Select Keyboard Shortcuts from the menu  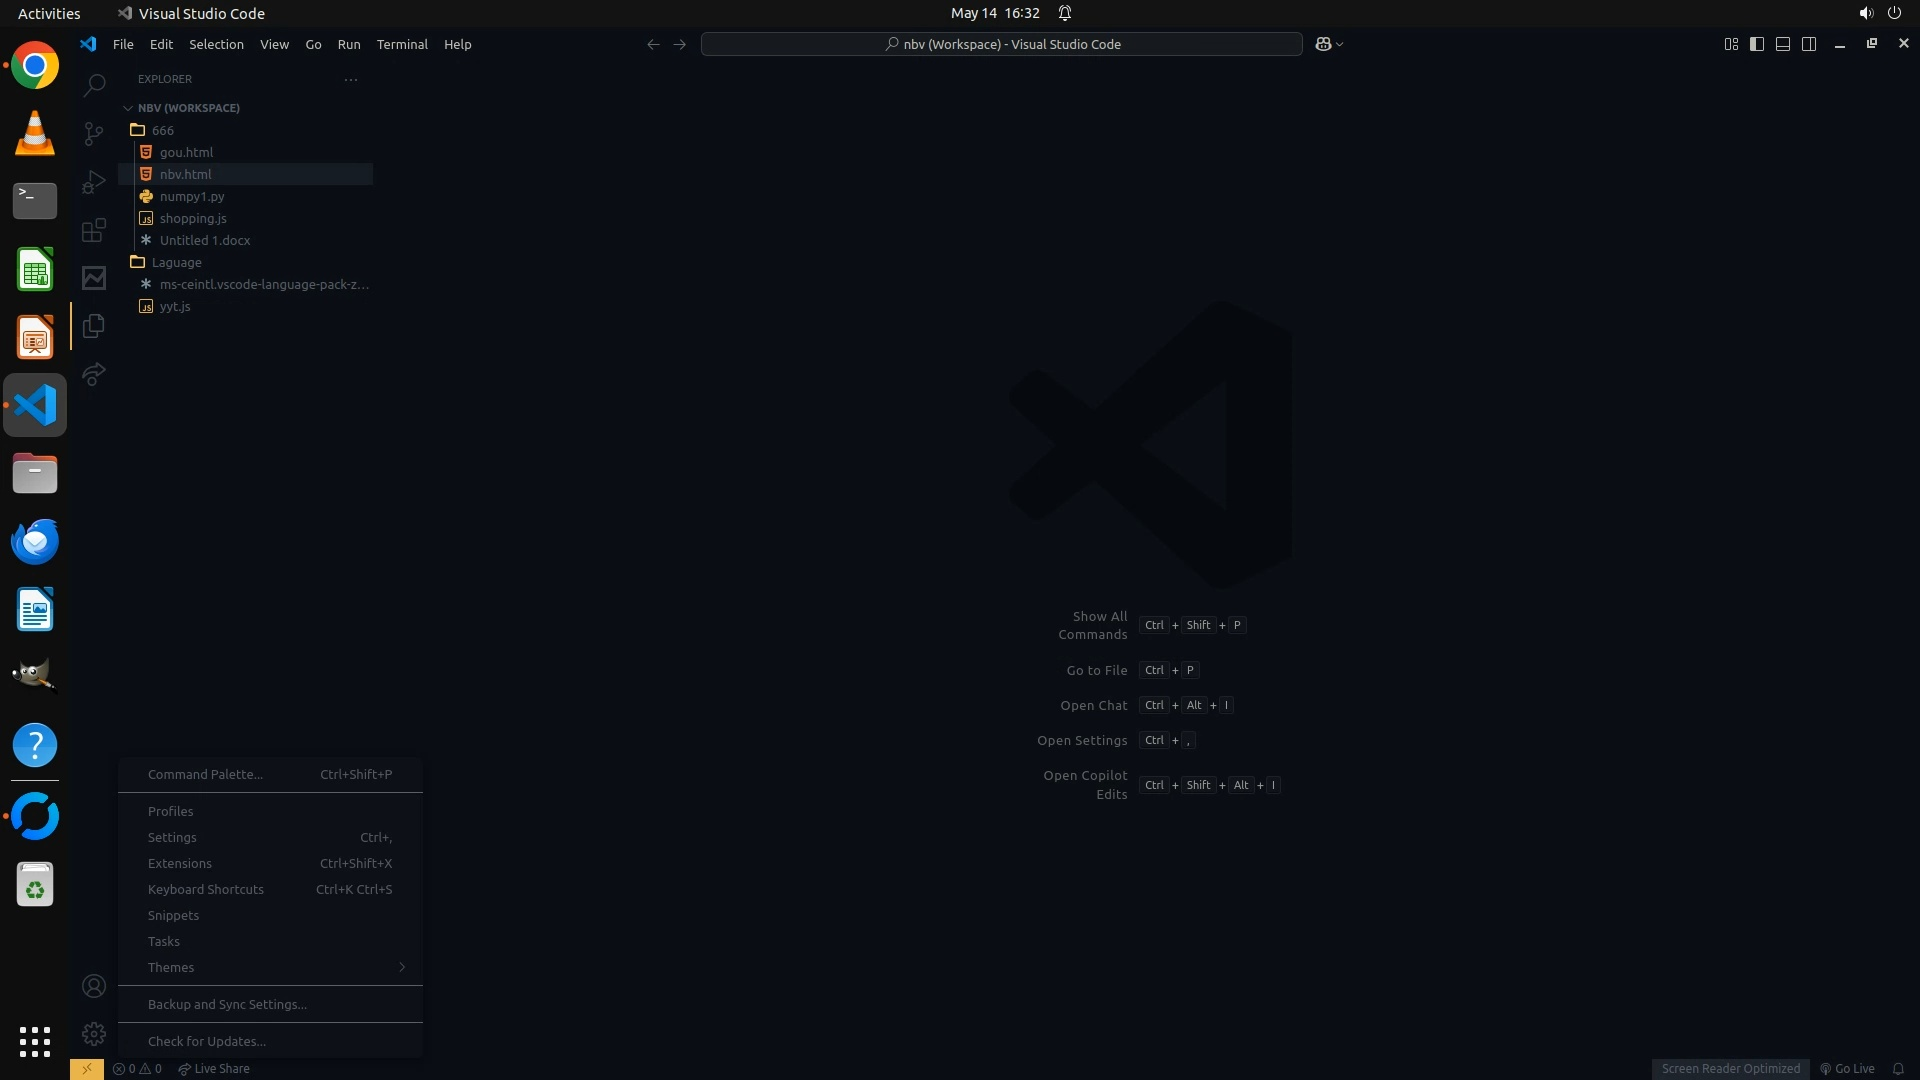point(206,889)
